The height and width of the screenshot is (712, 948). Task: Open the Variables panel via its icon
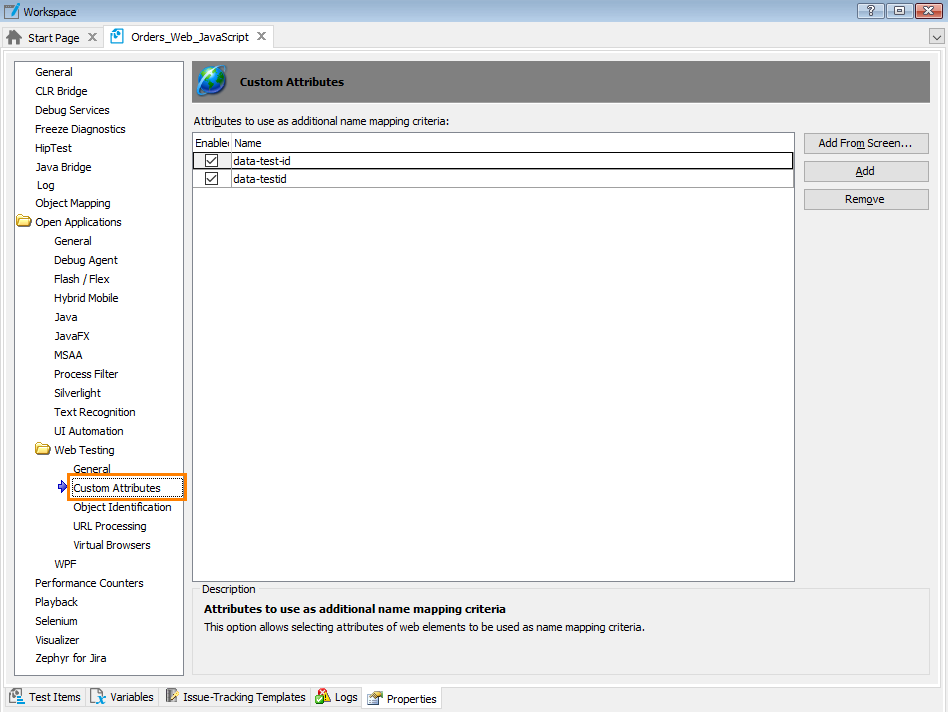tap(99, 697)
